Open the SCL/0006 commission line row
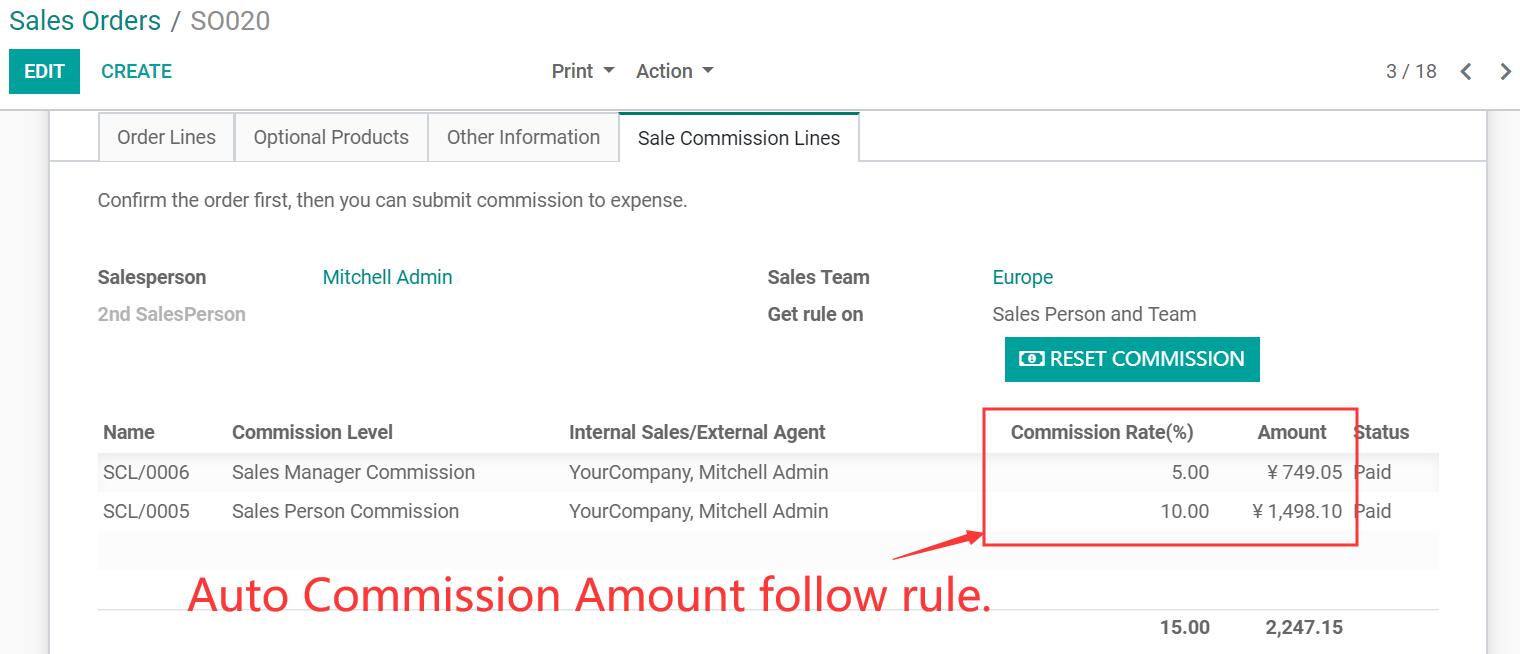Image resolution: width=1520 pixels, height=654 pixels. click(x=768, y=472)
